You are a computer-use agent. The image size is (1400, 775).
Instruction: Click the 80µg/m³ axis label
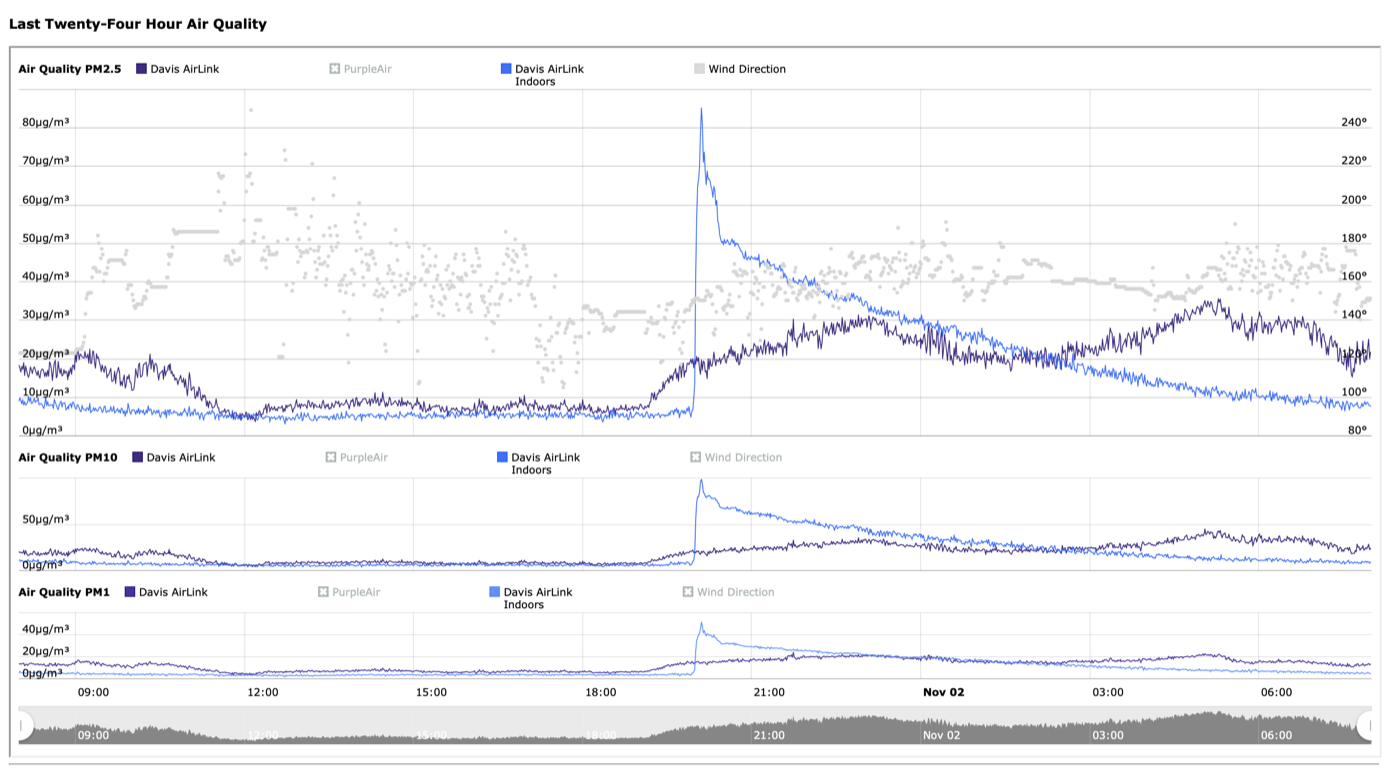pyautogui.click(x=46, y=122)
